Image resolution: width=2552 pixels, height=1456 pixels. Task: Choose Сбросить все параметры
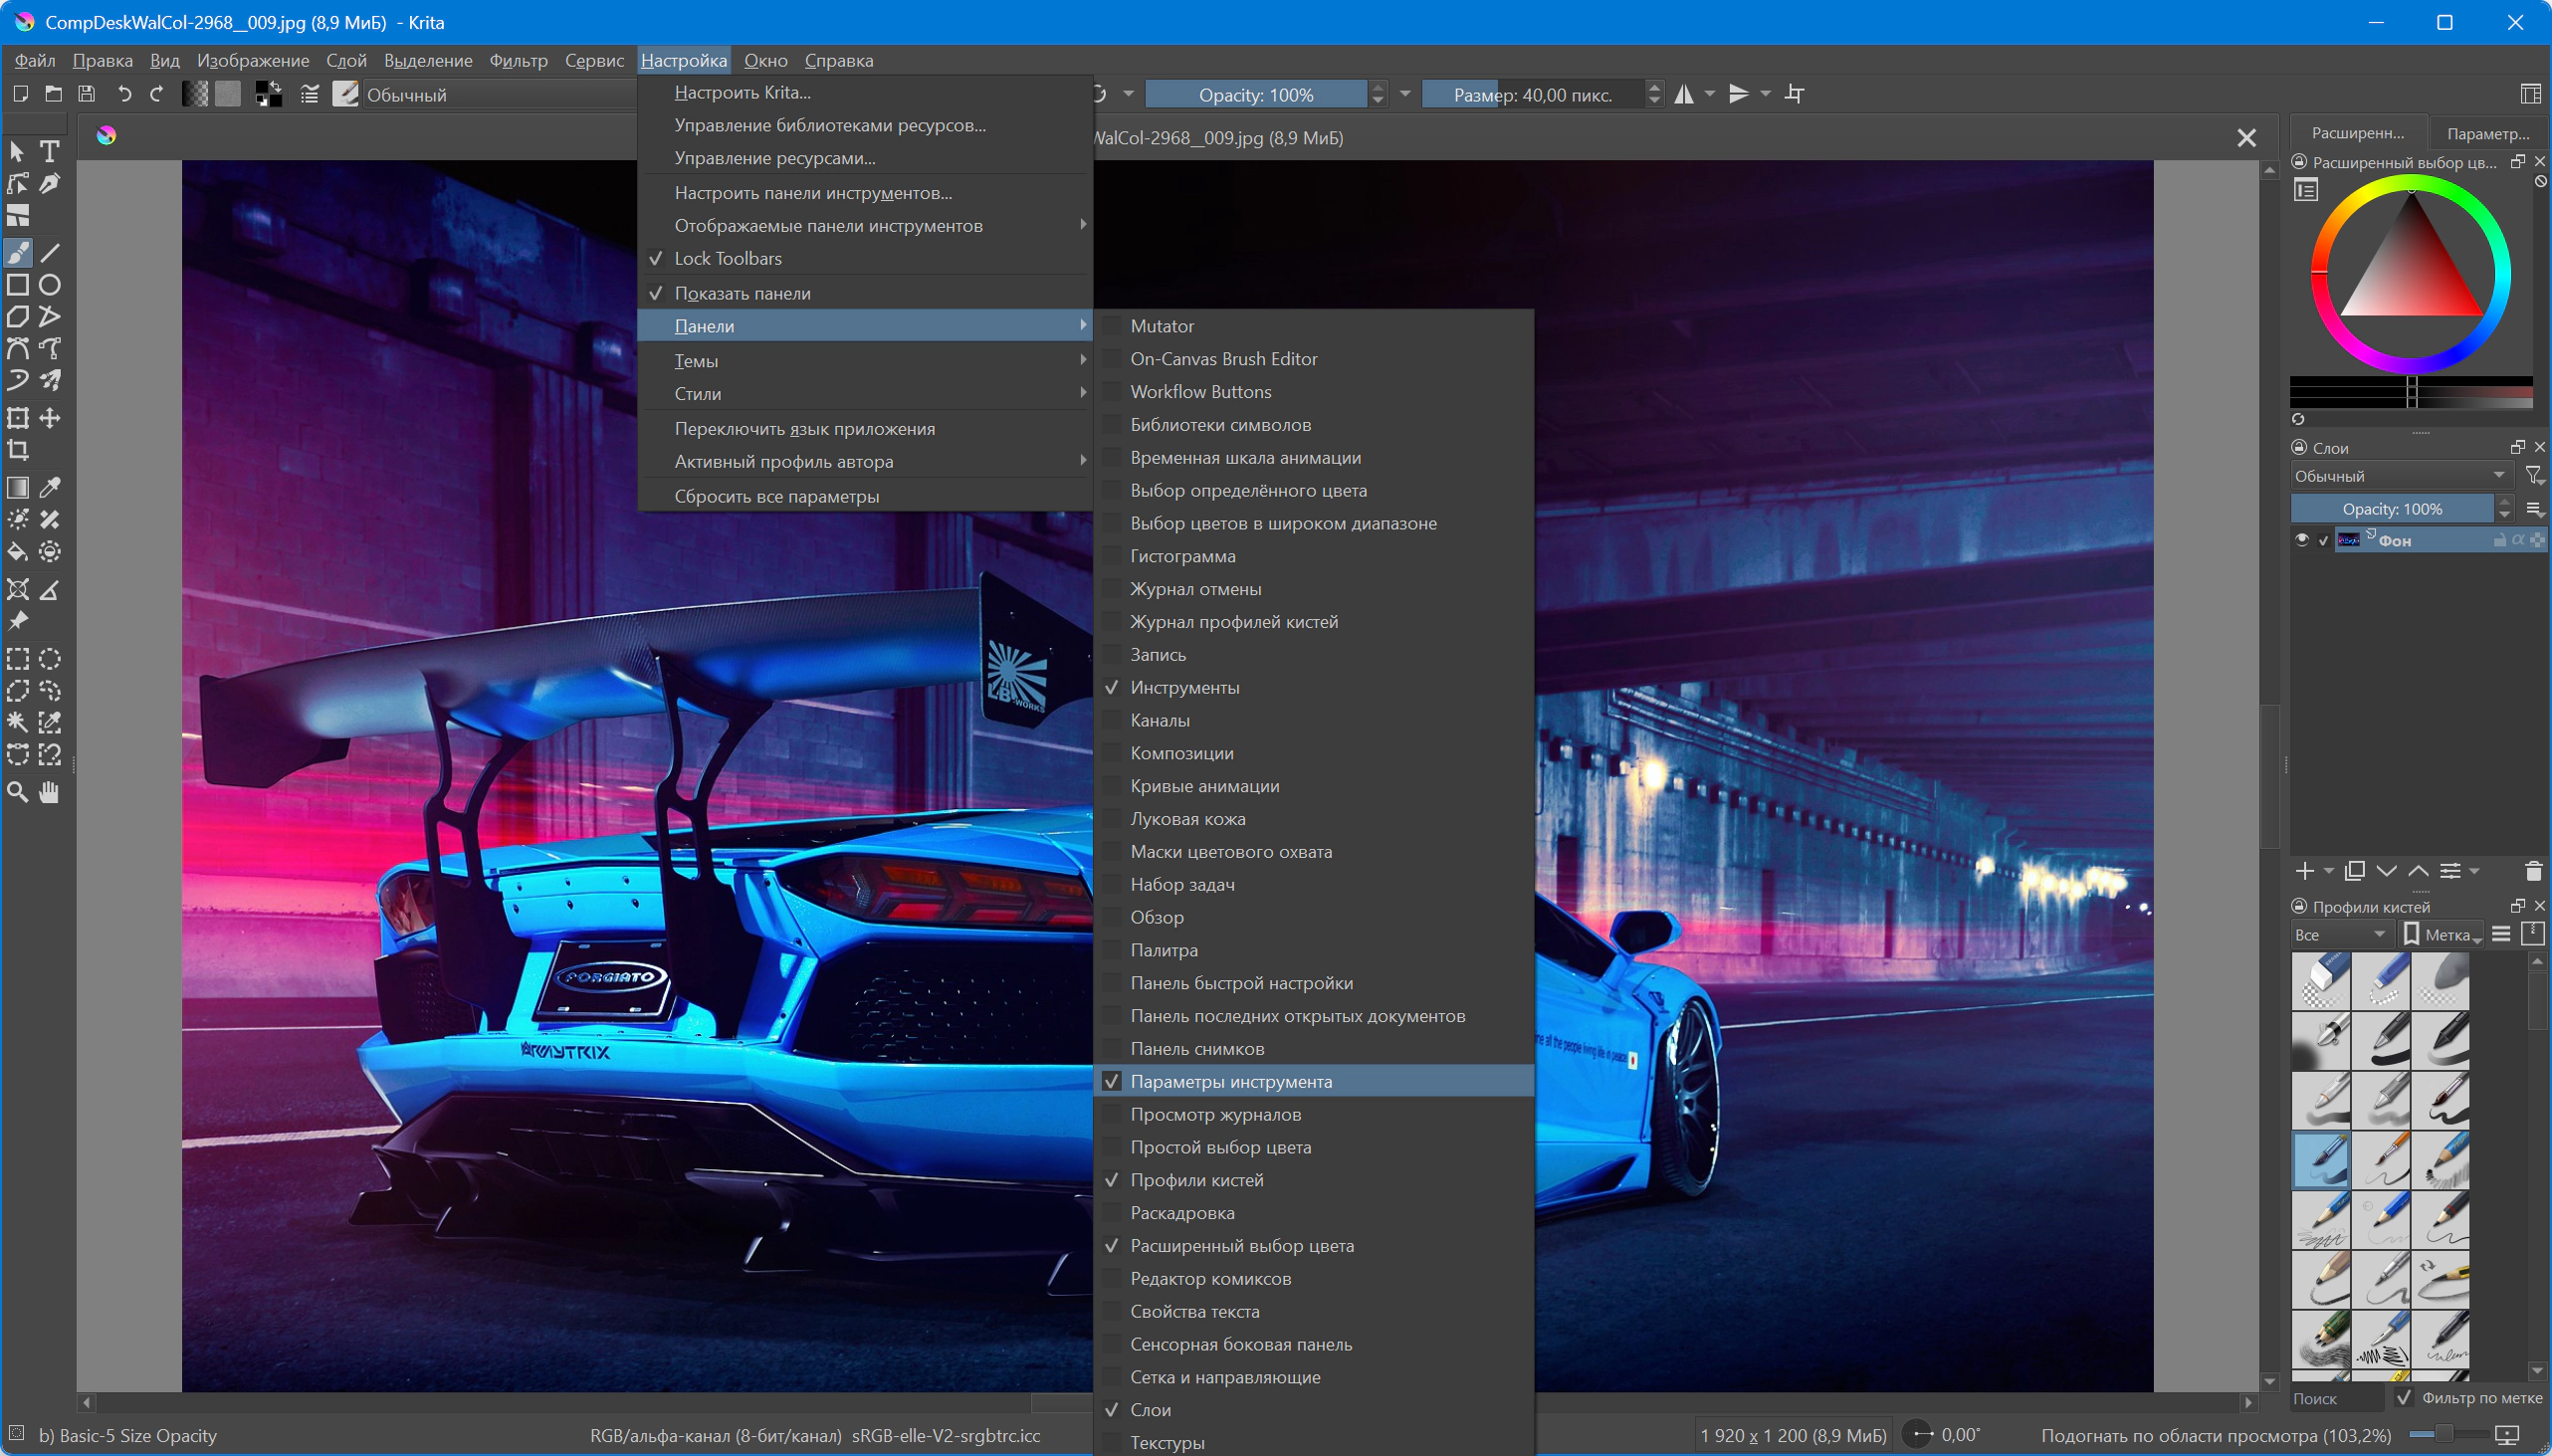(x=776, y=497)
